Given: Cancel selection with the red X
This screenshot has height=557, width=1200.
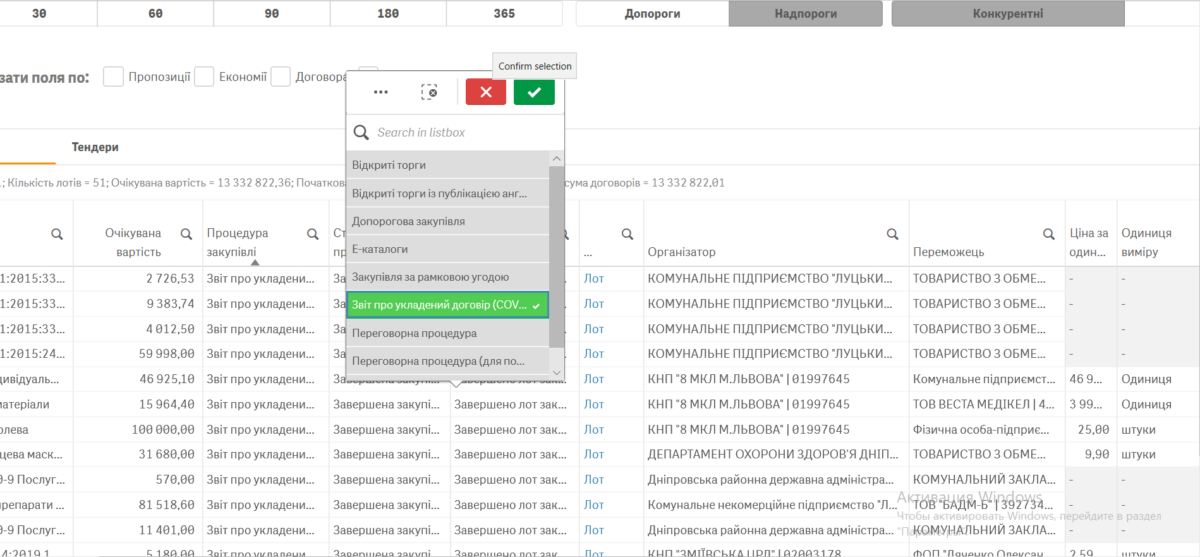Looking at the screenshot, I should click(485, 92).
